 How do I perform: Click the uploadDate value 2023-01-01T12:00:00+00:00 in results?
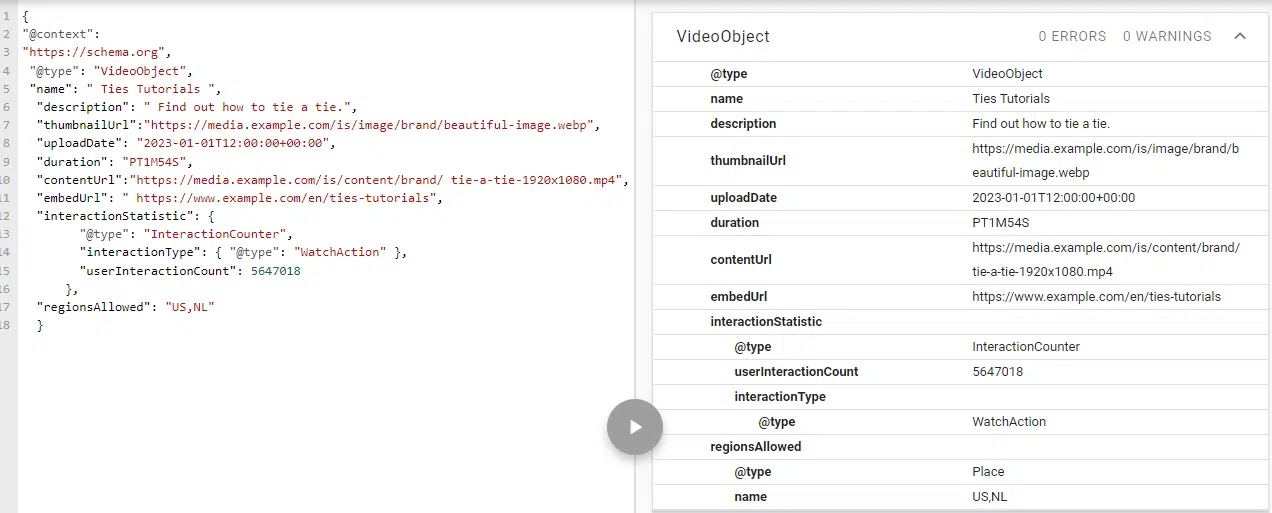pos(1053,198)
